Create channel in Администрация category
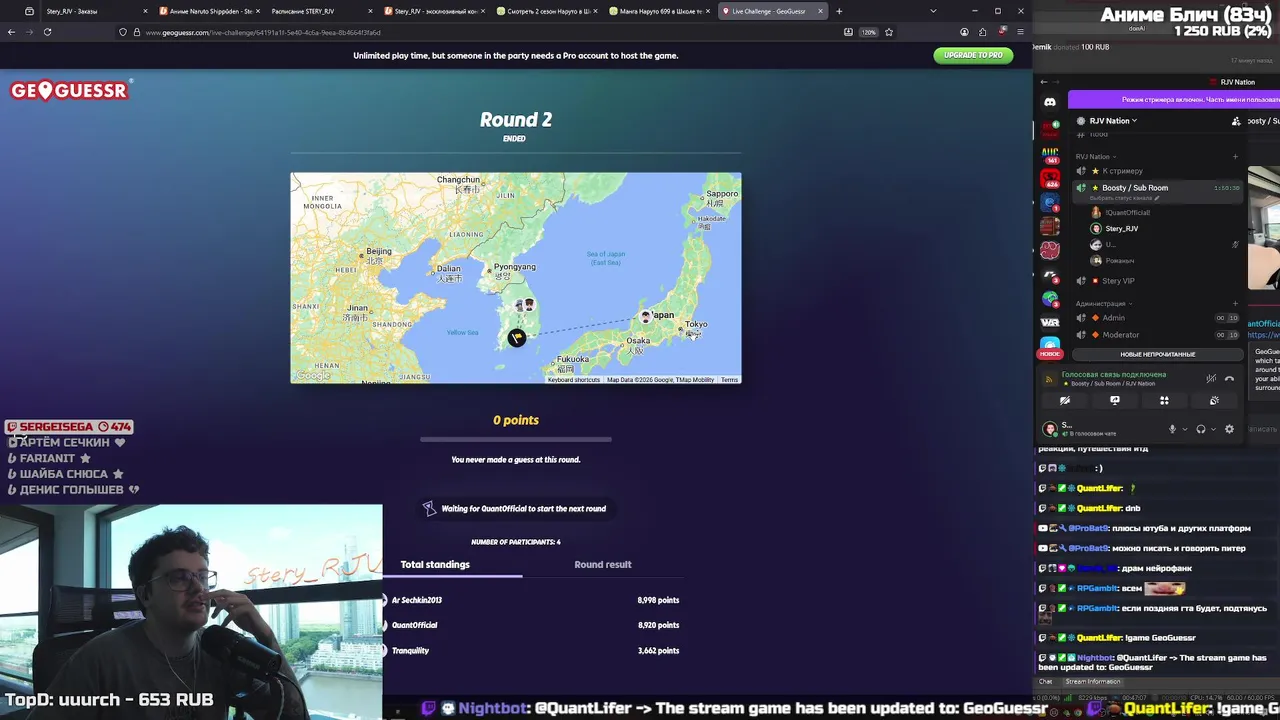This screenshot has width=1280, height=720. (1235, 303)
